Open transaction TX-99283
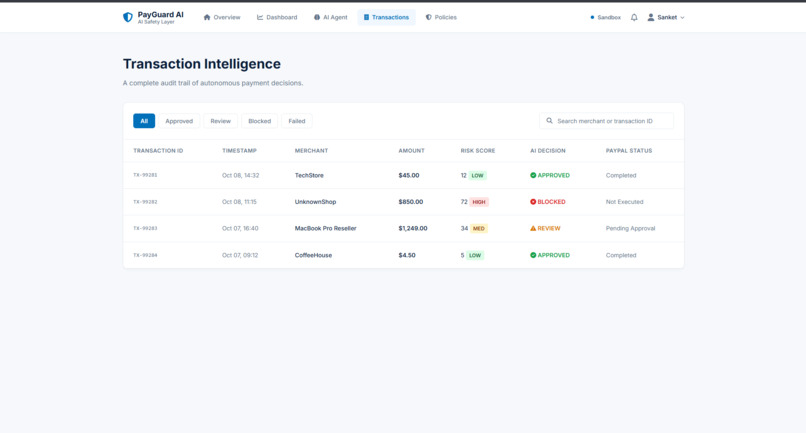Image resolution: width=806 pixels, height=433 pixels. point(145,228)
